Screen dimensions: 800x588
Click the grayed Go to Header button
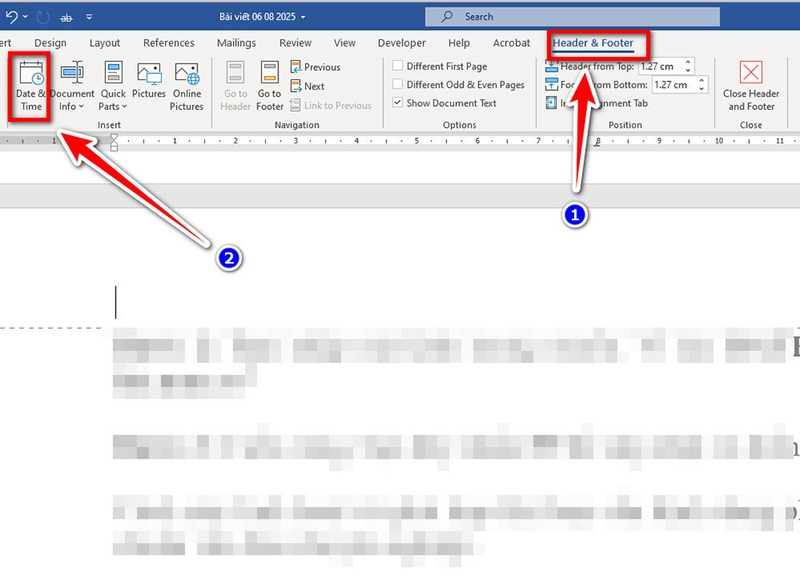pos(235,86)
